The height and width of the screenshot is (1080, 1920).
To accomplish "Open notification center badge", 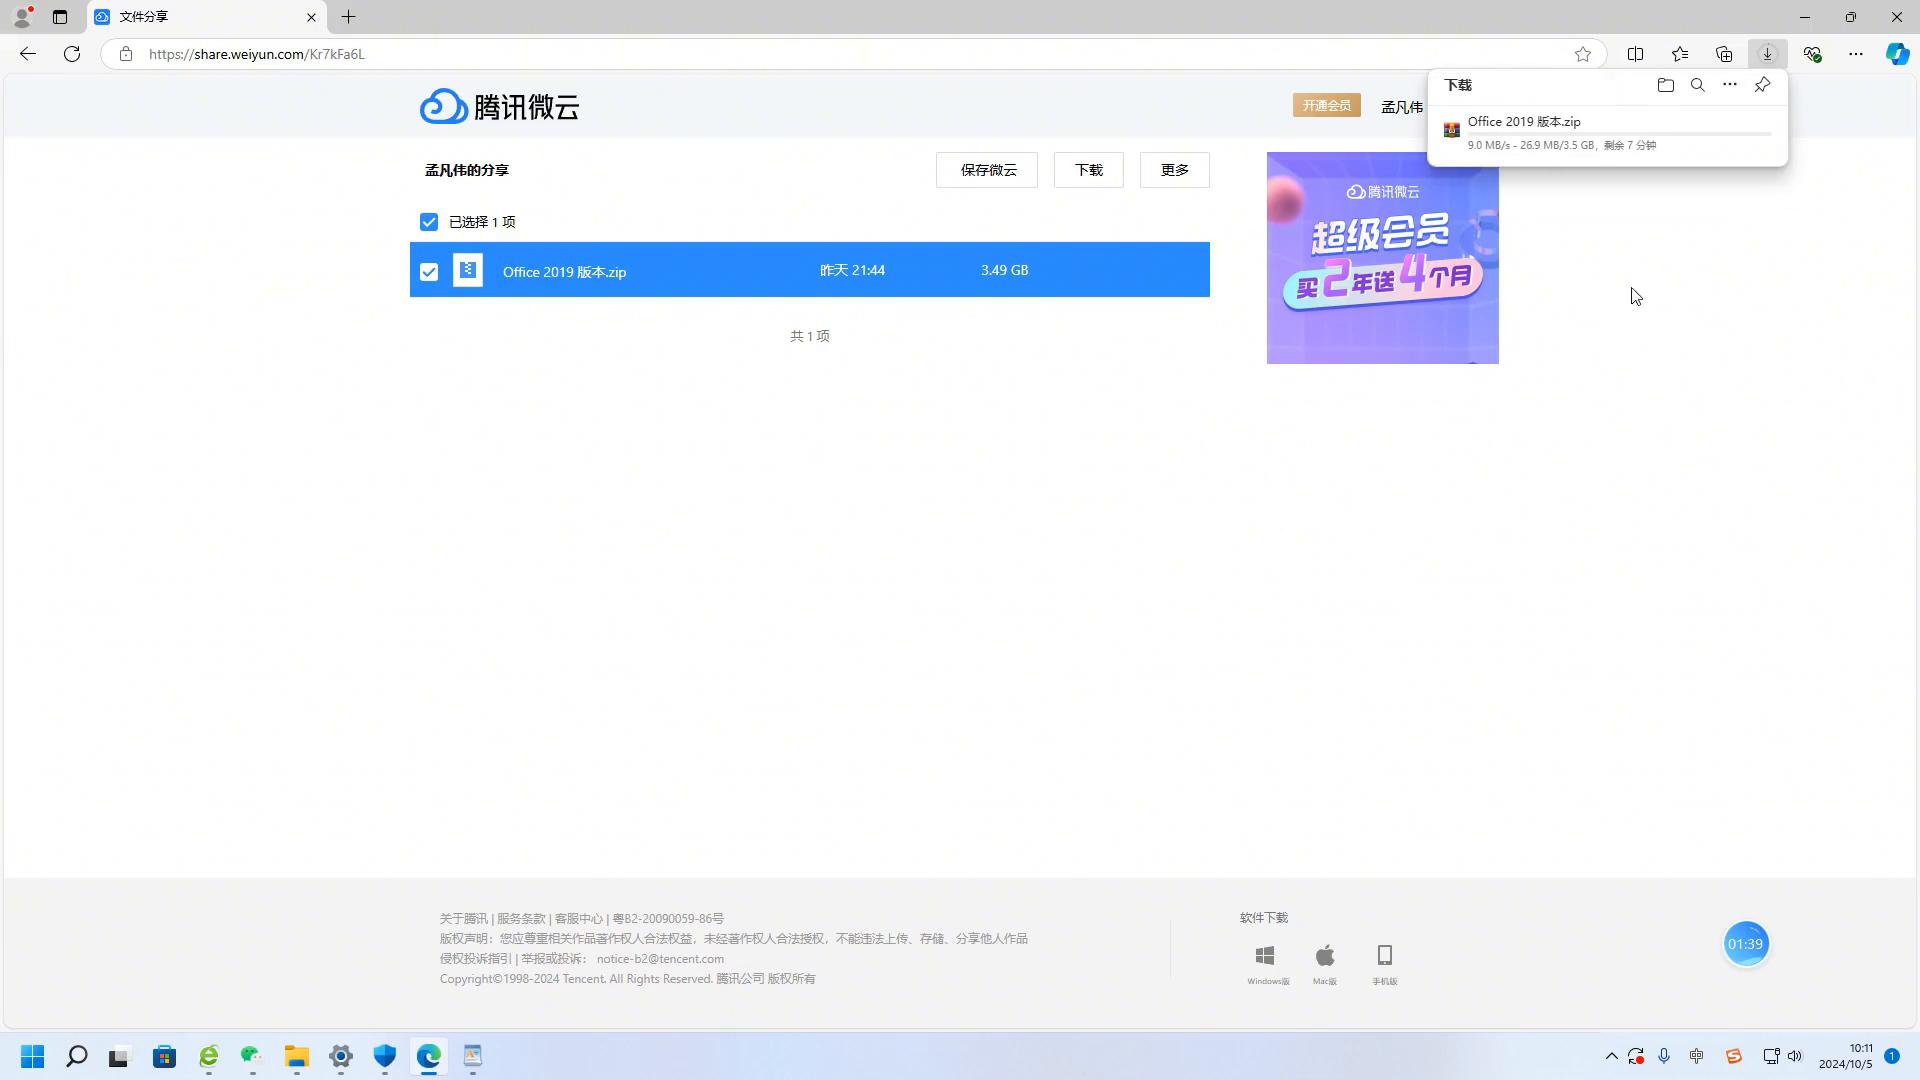I will [1892, 1056].
